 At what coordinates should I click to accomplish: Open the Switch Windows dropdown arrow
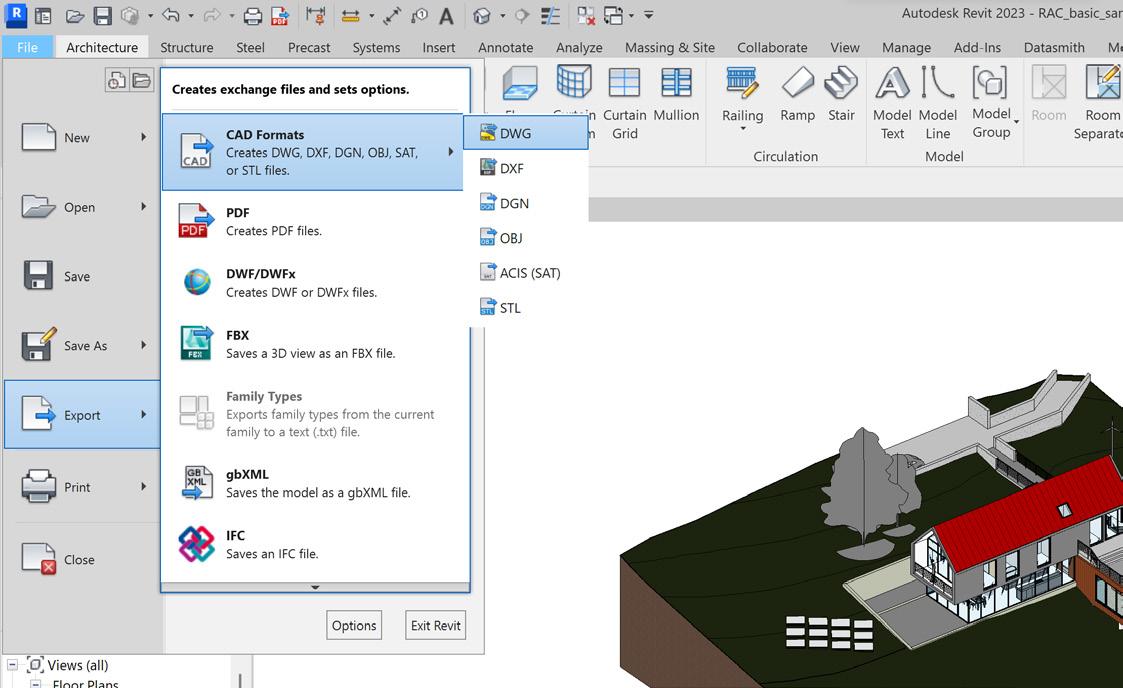point(631,15)
